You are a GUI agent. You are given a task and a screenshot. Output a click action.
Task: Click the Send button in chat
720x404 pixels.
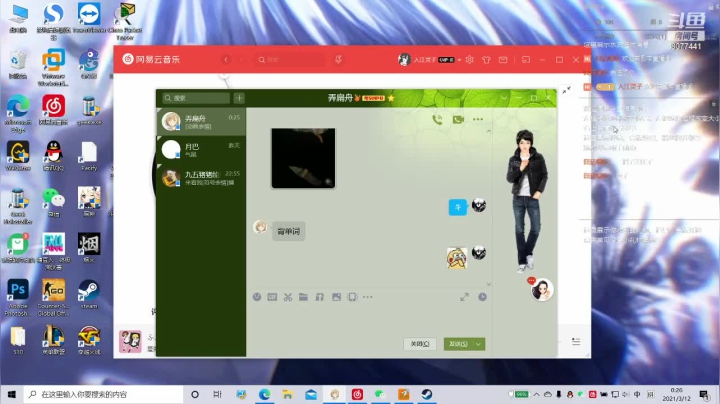click(x=458, y=344)
